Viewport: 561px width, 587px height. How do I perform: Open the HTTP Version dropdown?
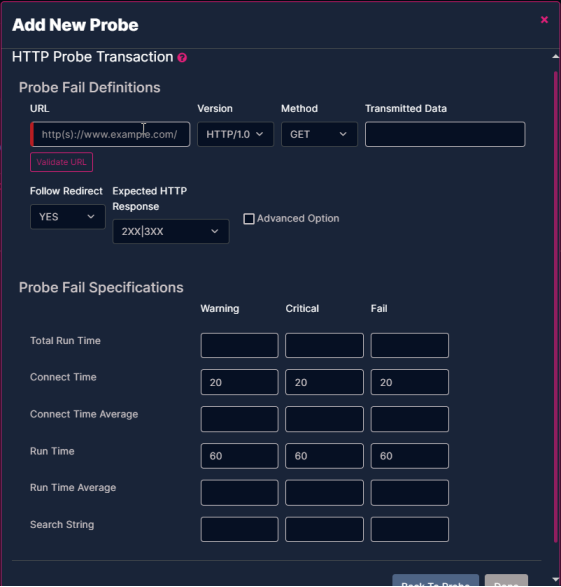point(235,134)
